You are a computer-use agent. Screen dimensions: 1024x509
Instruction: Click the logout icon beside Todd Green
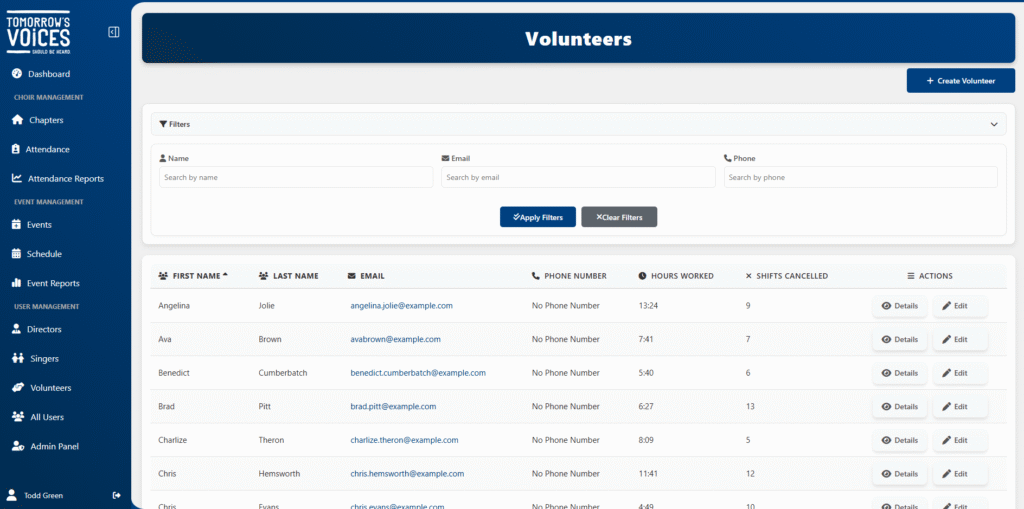(x=117, y=495)
